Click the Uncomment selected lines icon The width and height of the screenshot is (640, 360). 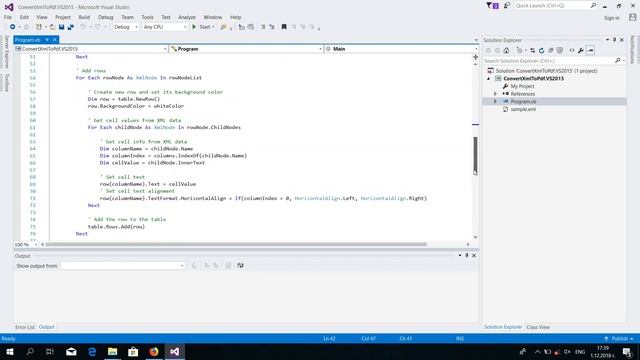[x=271, y=27]
